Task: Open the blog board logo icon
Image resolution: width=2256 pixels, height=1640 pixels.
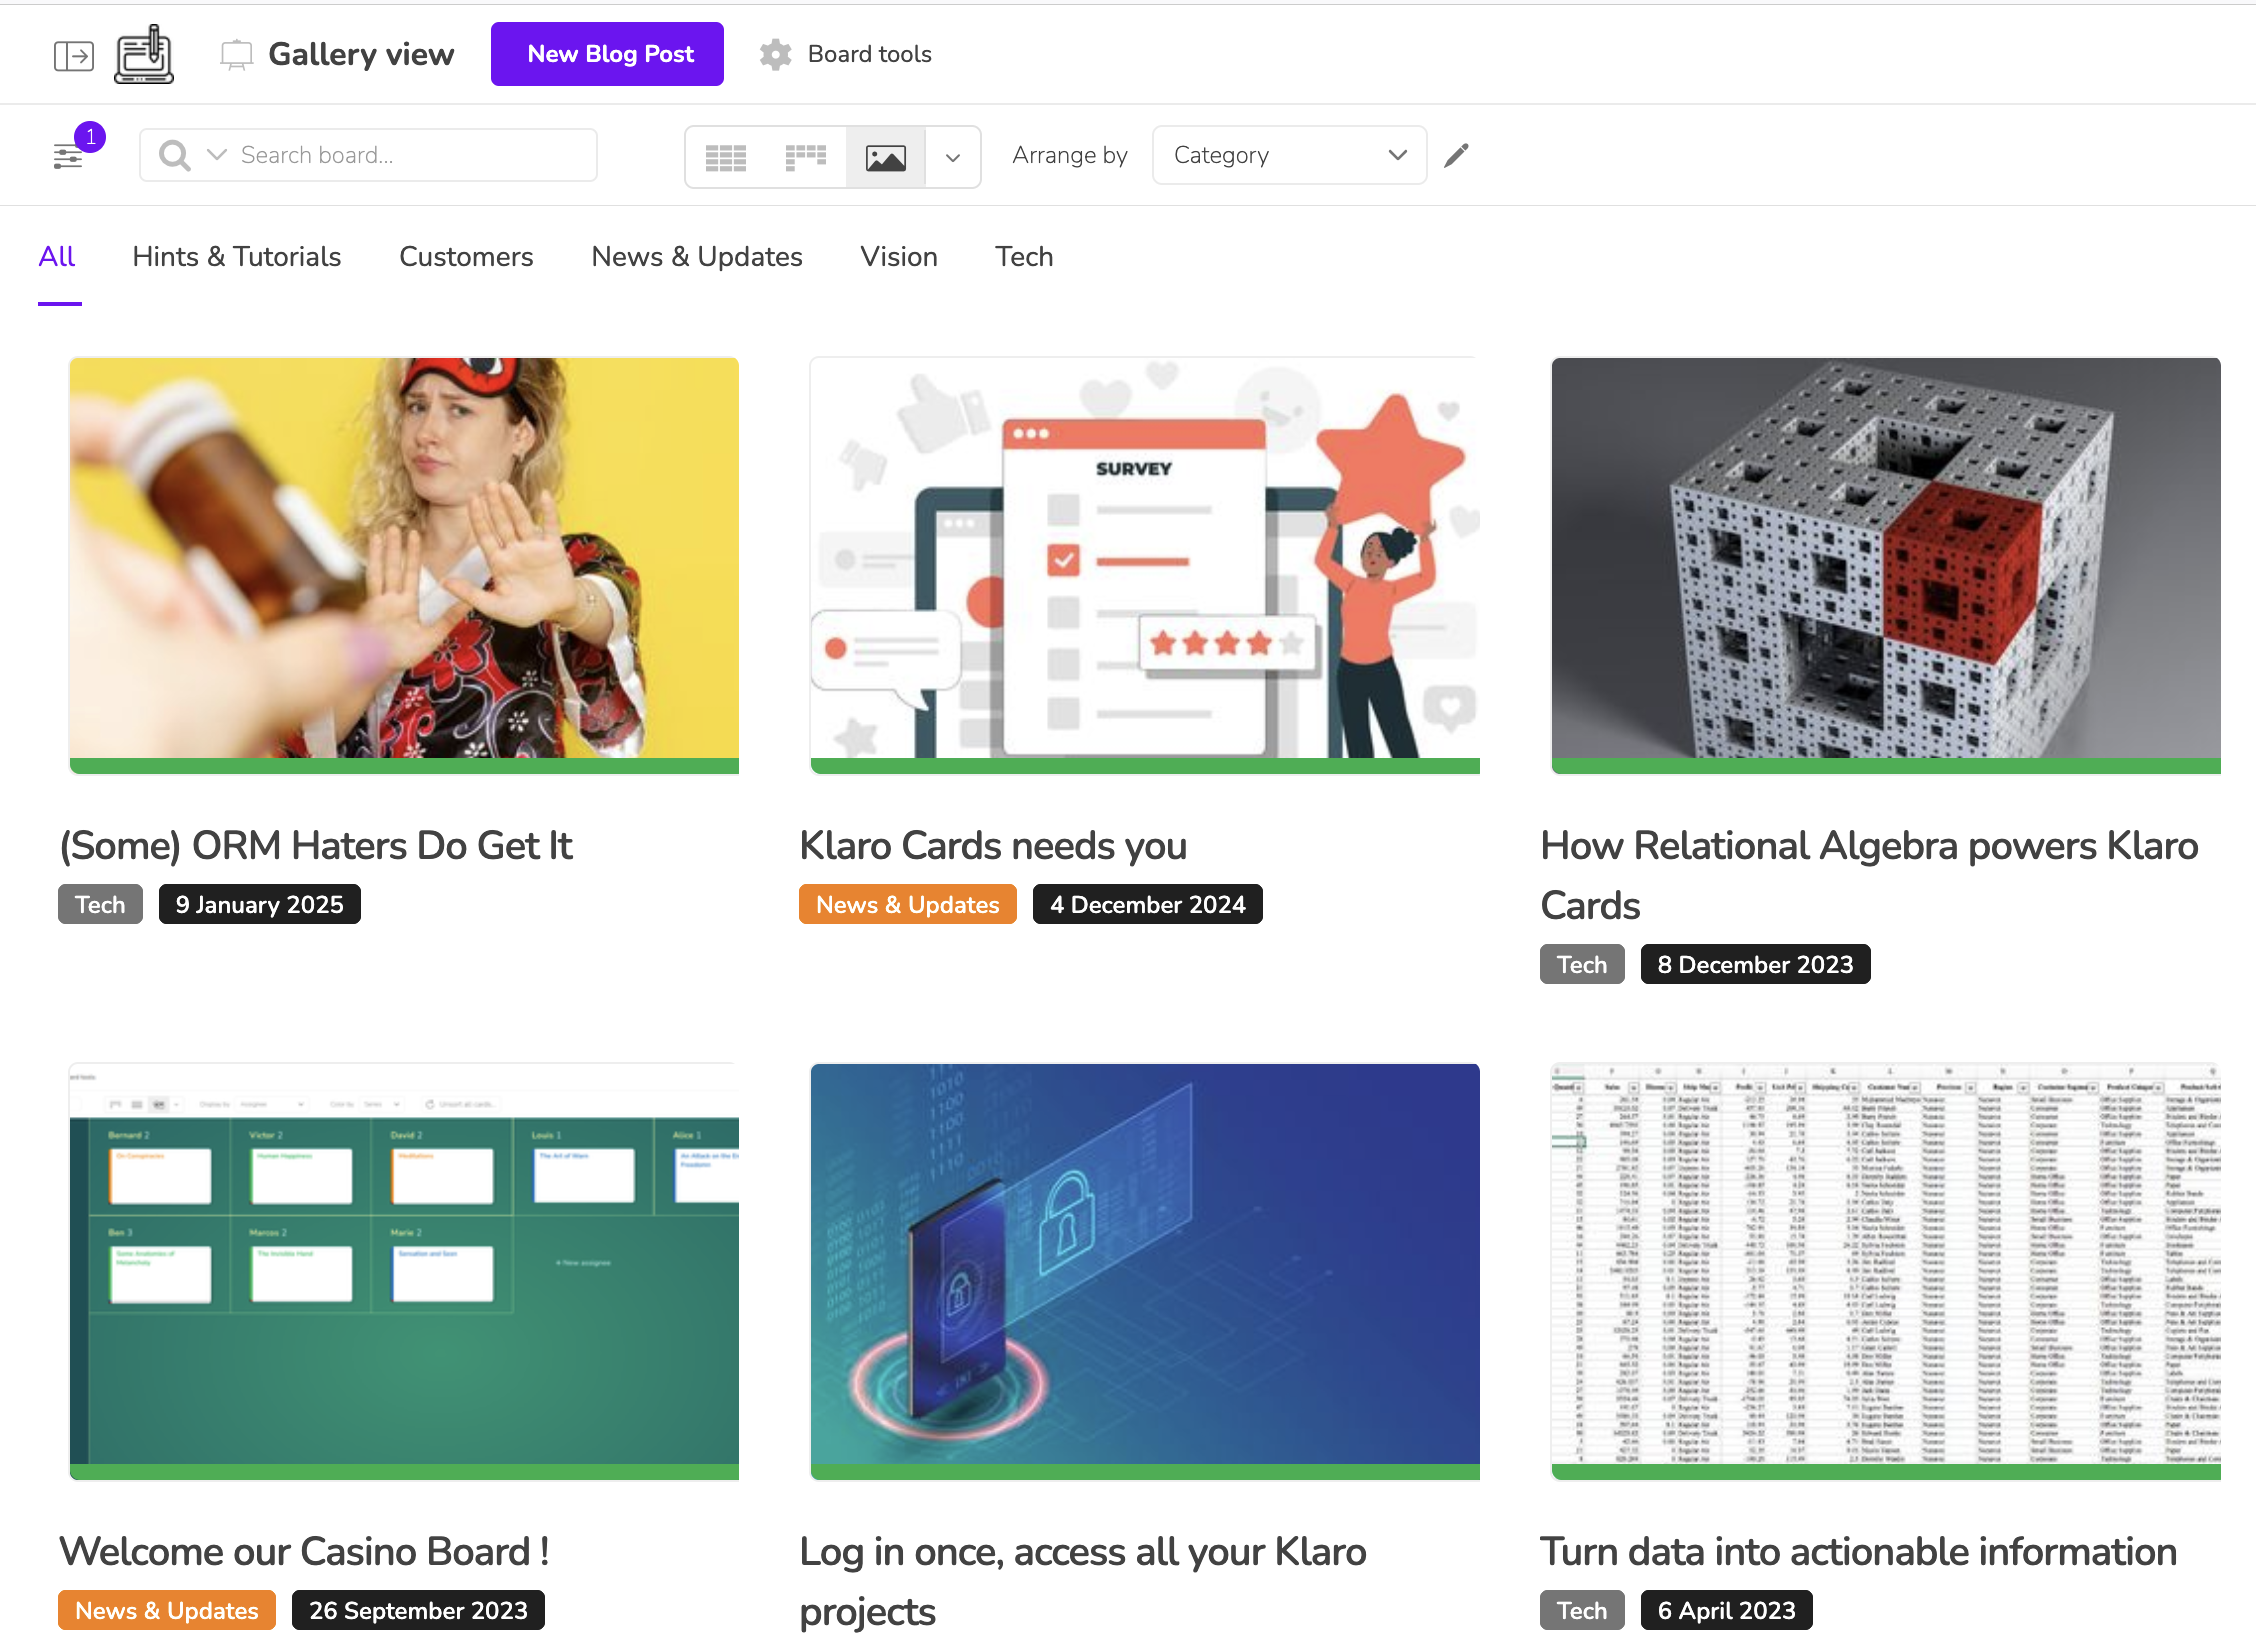Action: [144, 54]
